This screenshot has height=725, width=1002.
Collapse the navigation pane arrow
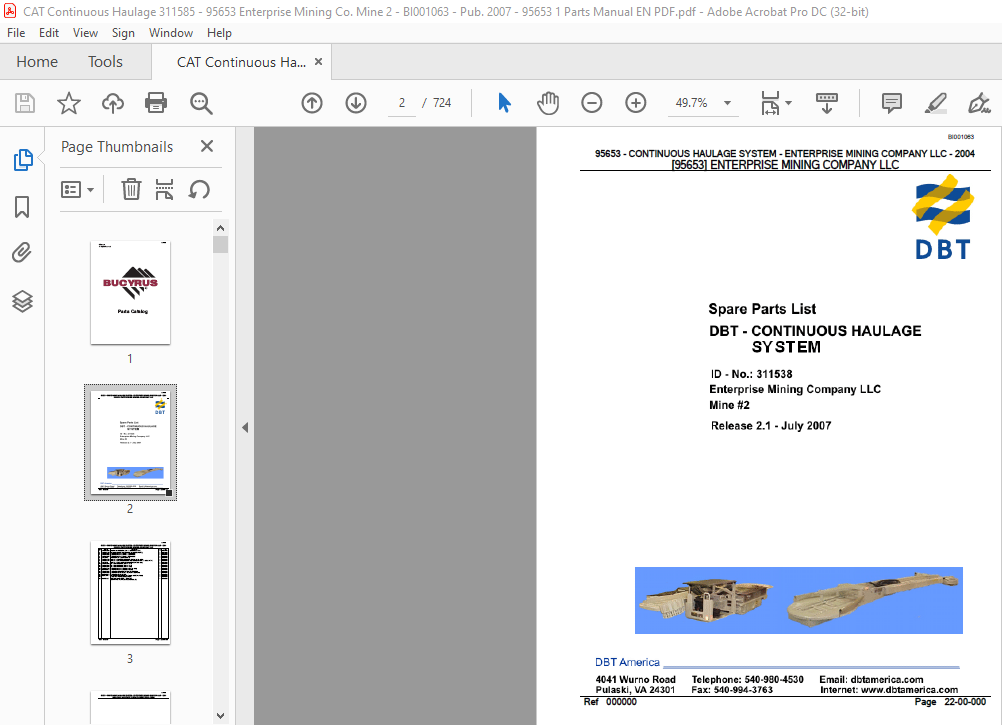[245, 427]
